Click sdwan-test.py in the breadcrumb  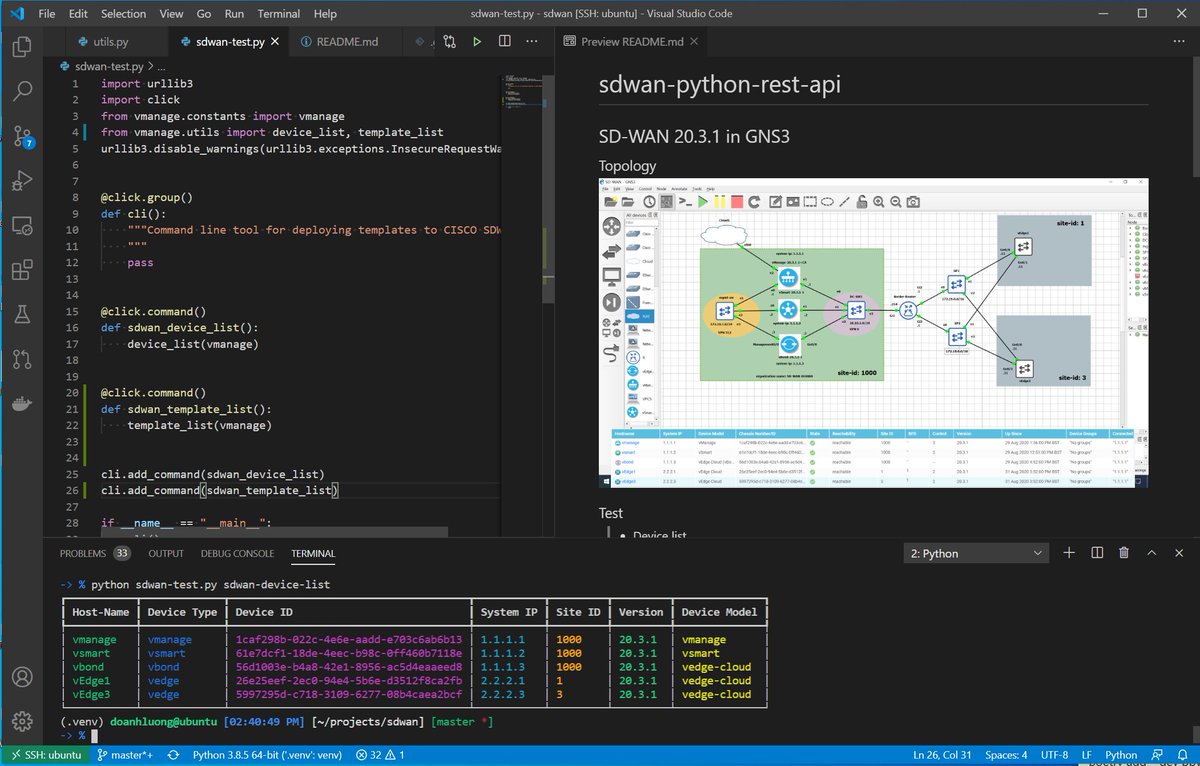coord(107,66)
